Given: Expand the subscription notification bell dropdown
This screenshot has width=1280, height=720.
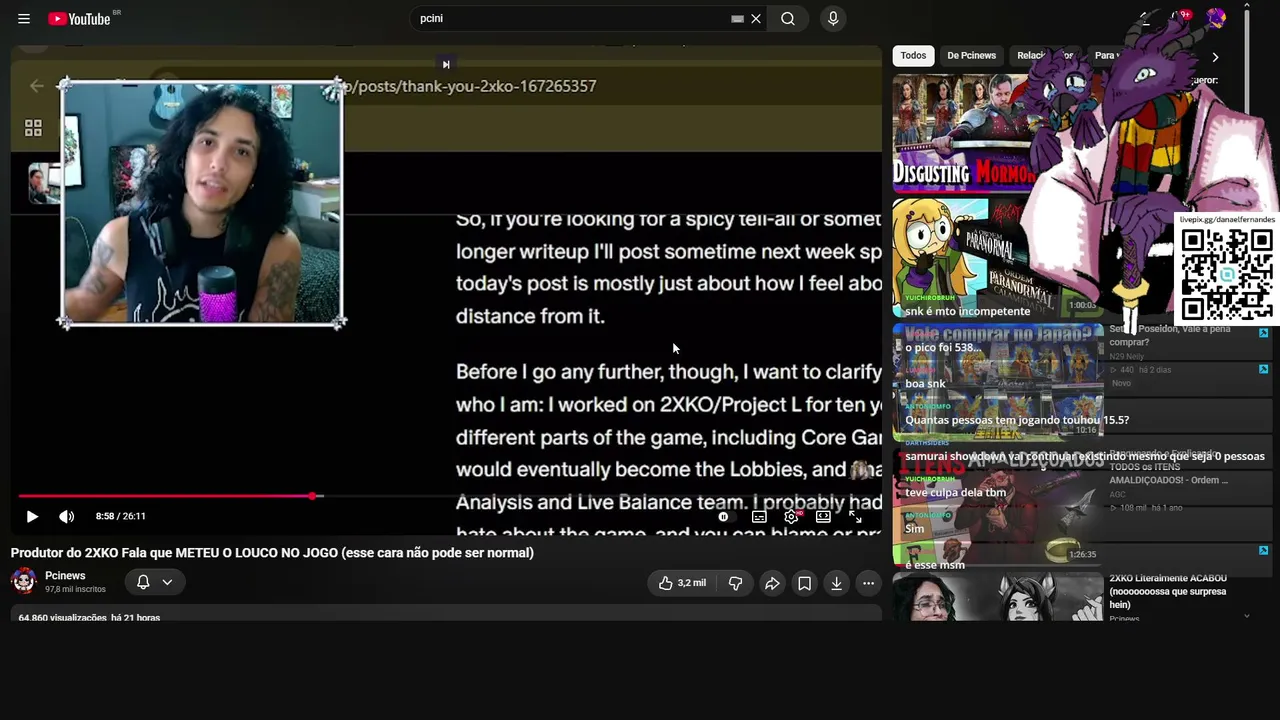Looking at the screenshot, I should (154, 582).
